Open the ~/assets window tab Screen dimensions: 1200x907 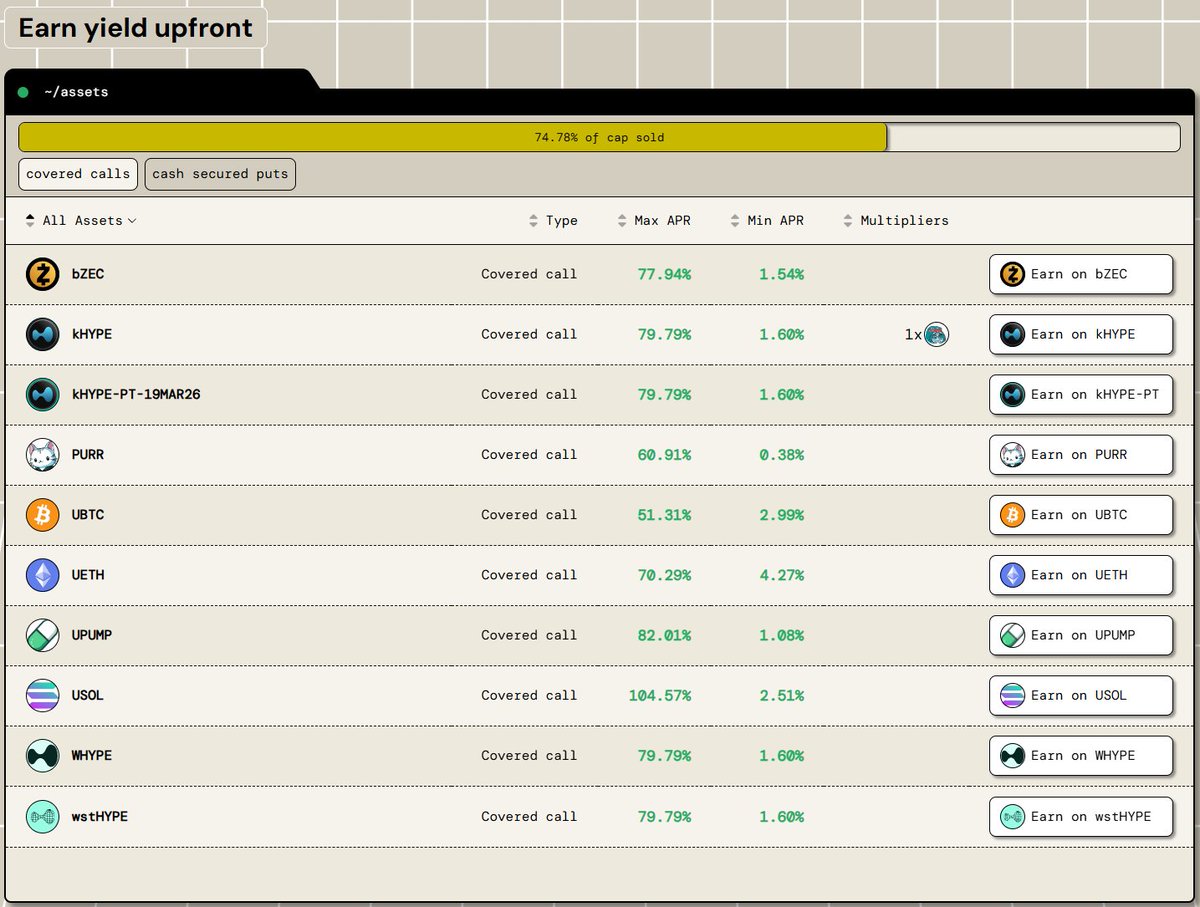tap(76, 92)
